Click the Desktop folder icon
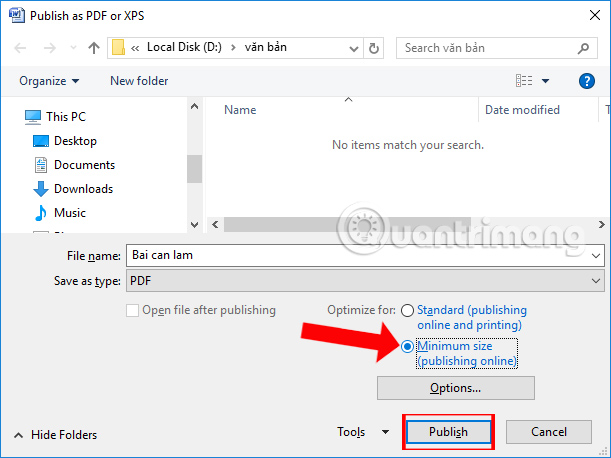This screenshot has height=458, width=611. [x=41, y=141]
